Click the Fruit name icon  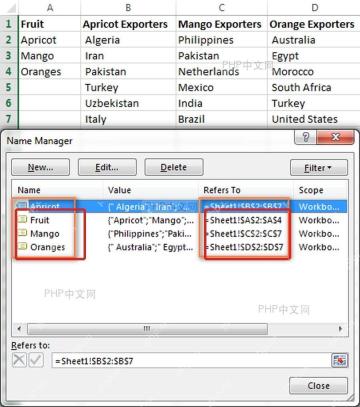coord(22,219)
